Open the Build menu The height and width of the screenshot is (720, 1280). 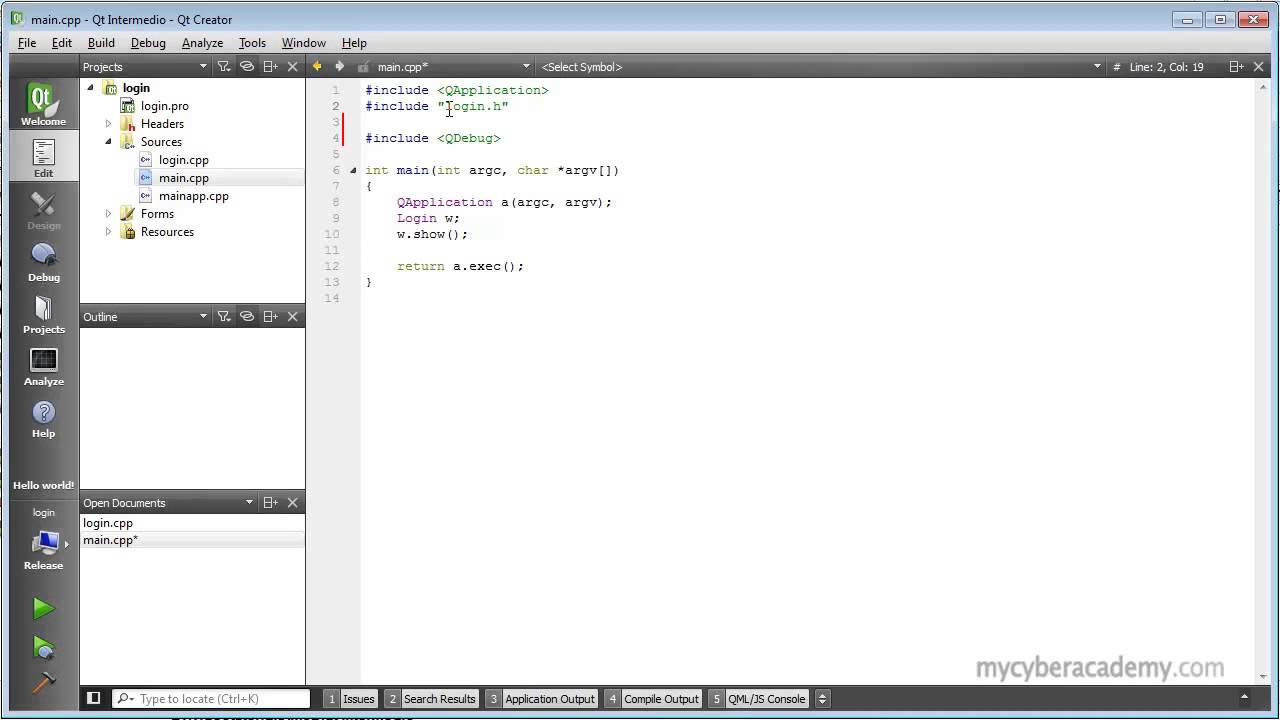[101, 43]
